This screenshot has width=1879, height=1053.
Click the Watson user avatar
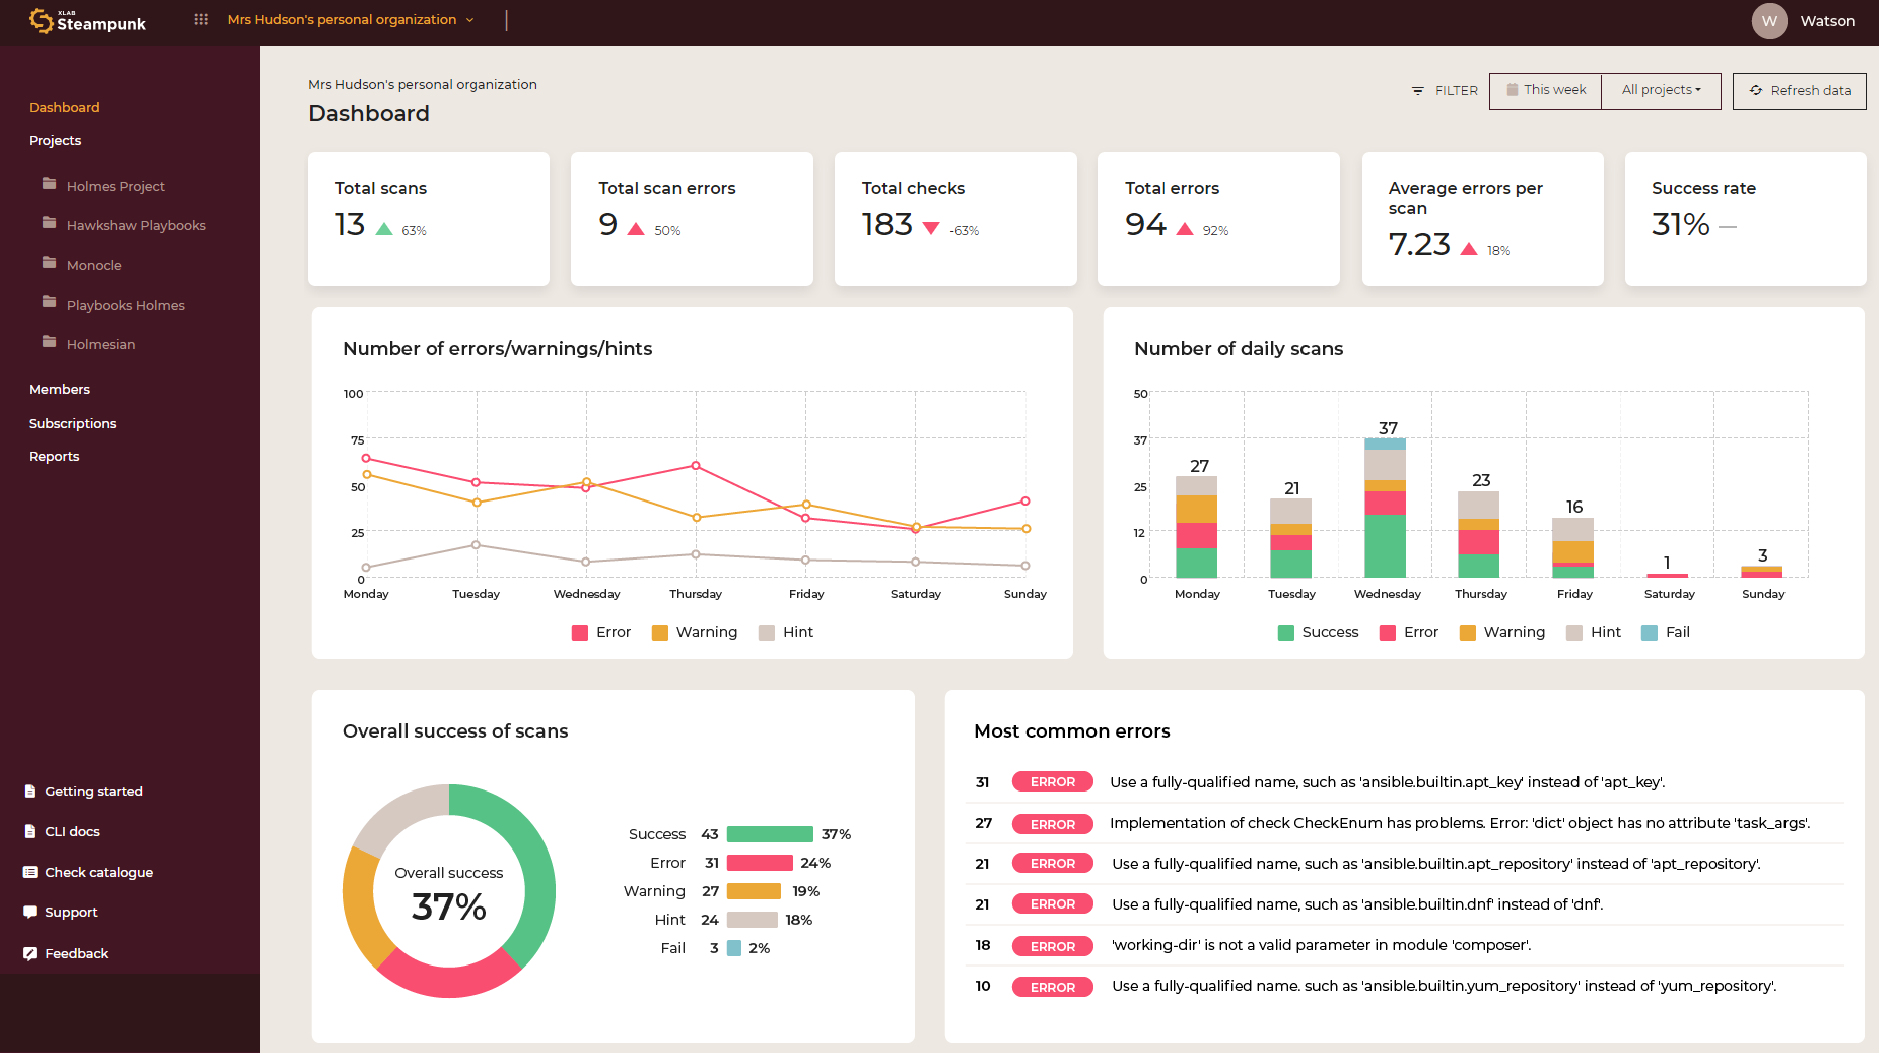[1769, 21]
